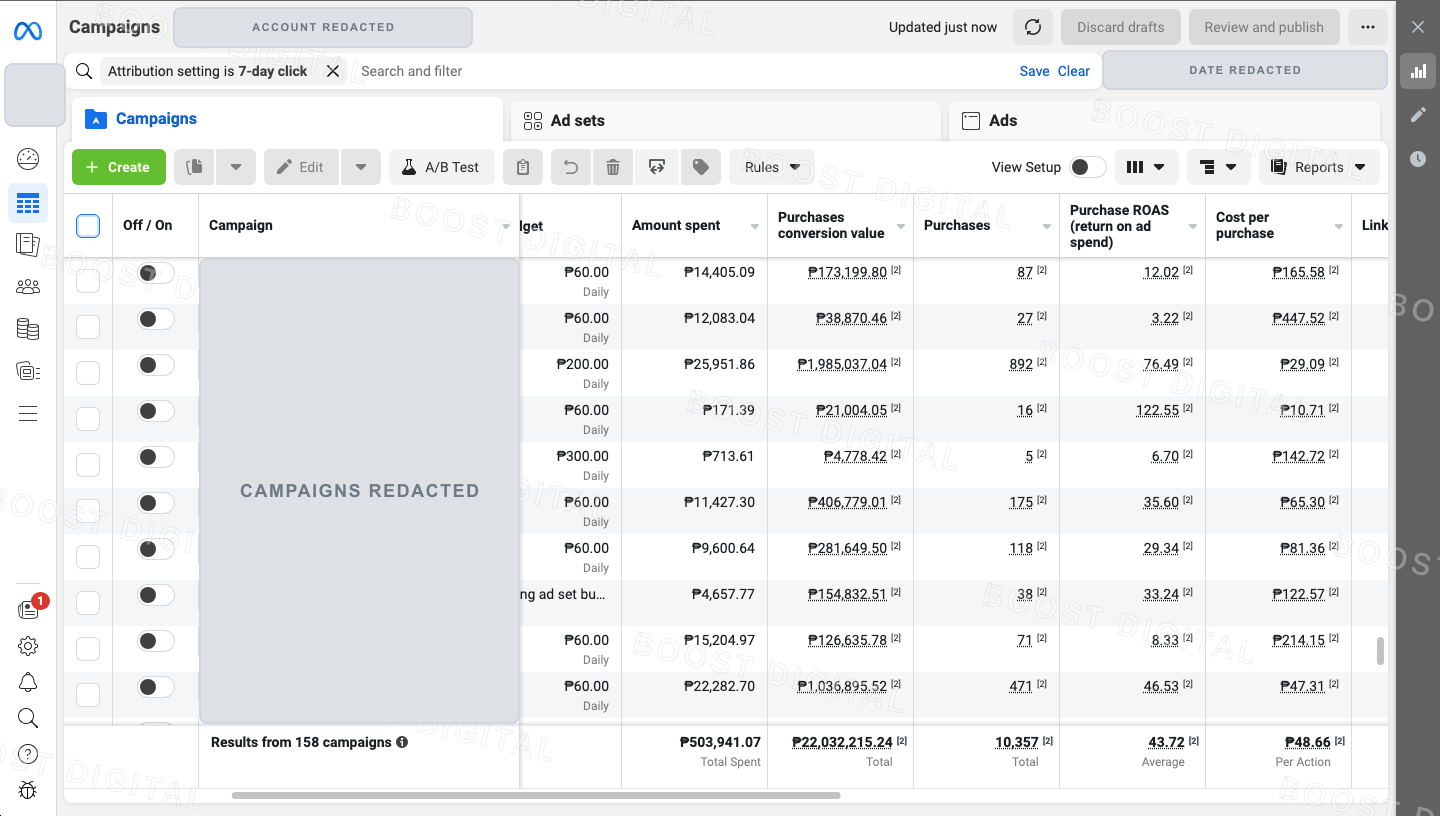Open the pencil edit icon in right panel

pyautogui.click(x=1418, y=115)
